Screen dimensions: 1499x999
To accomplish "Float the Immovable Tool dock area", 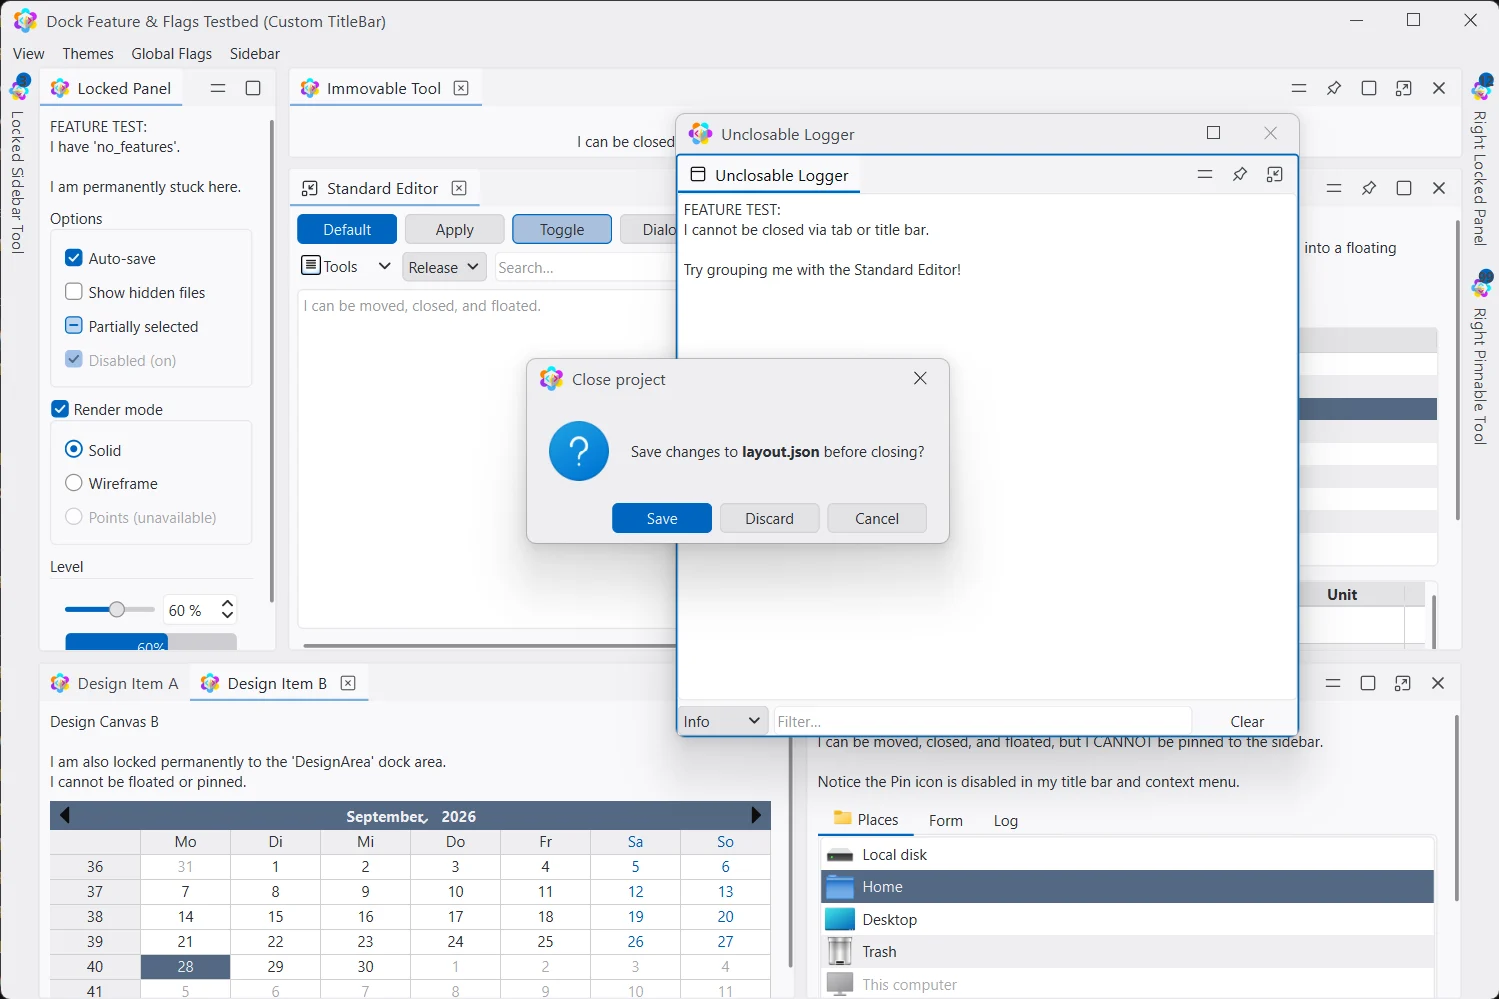I will (1404, 88).
